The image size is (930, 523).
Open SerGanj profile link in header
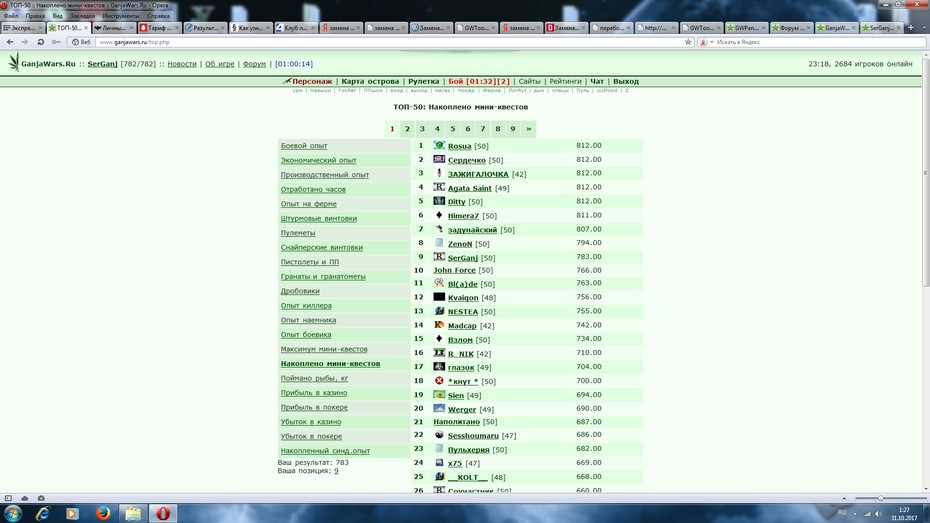103,64
